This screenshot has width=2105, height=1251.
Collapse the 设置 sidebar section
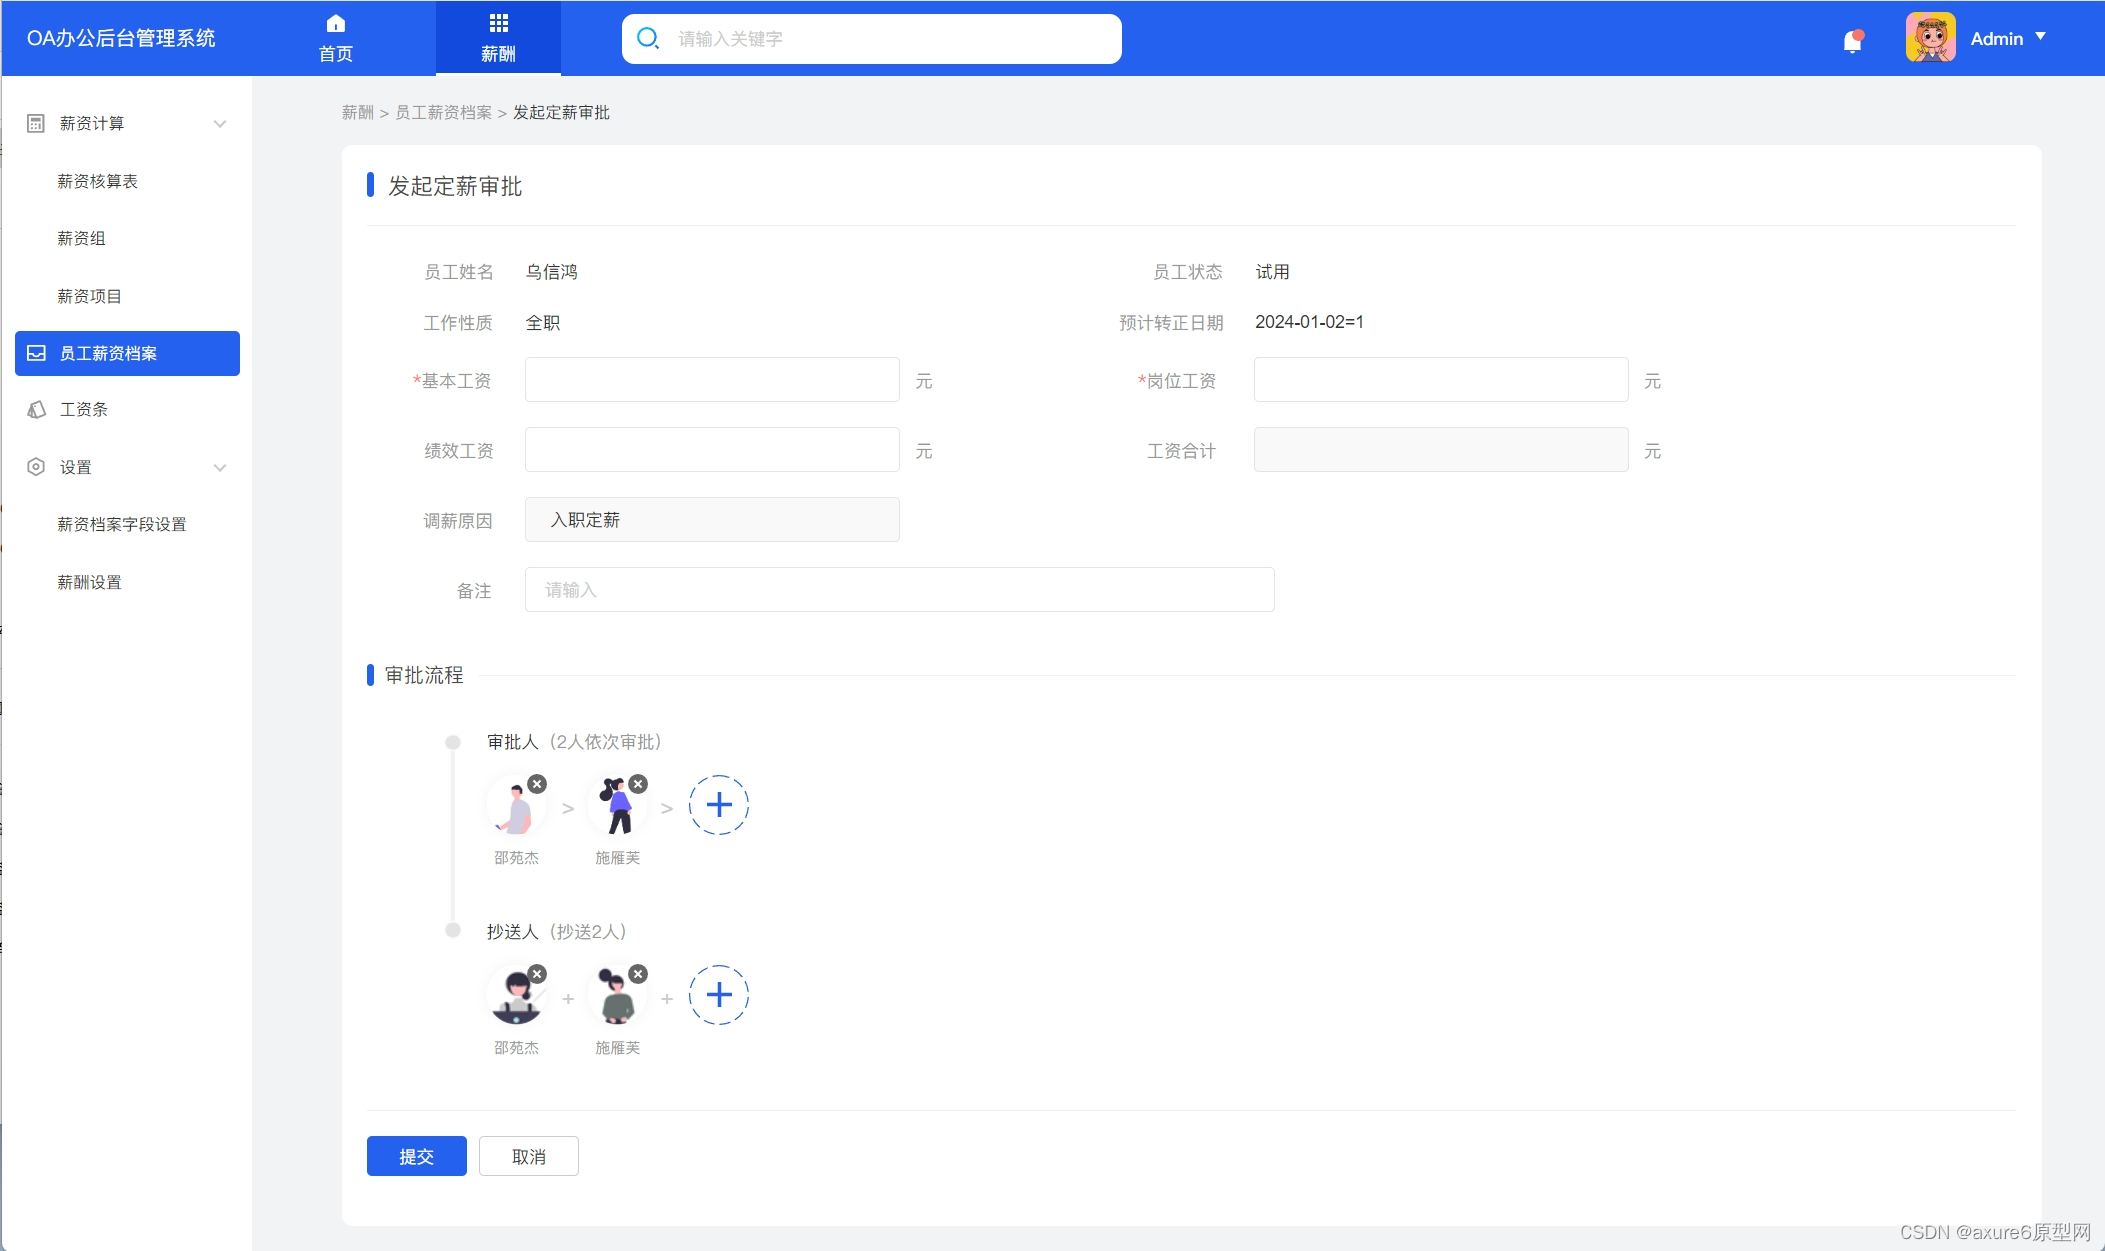219,466
